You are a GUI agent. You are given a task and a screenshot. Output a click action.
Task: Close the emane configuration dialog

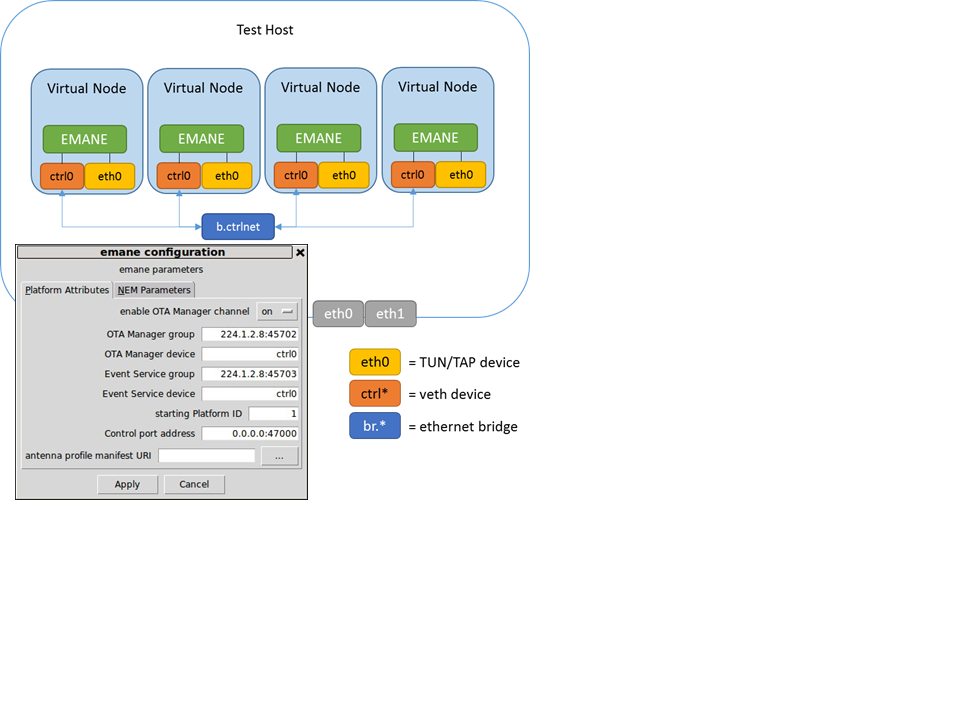point(299,253)
